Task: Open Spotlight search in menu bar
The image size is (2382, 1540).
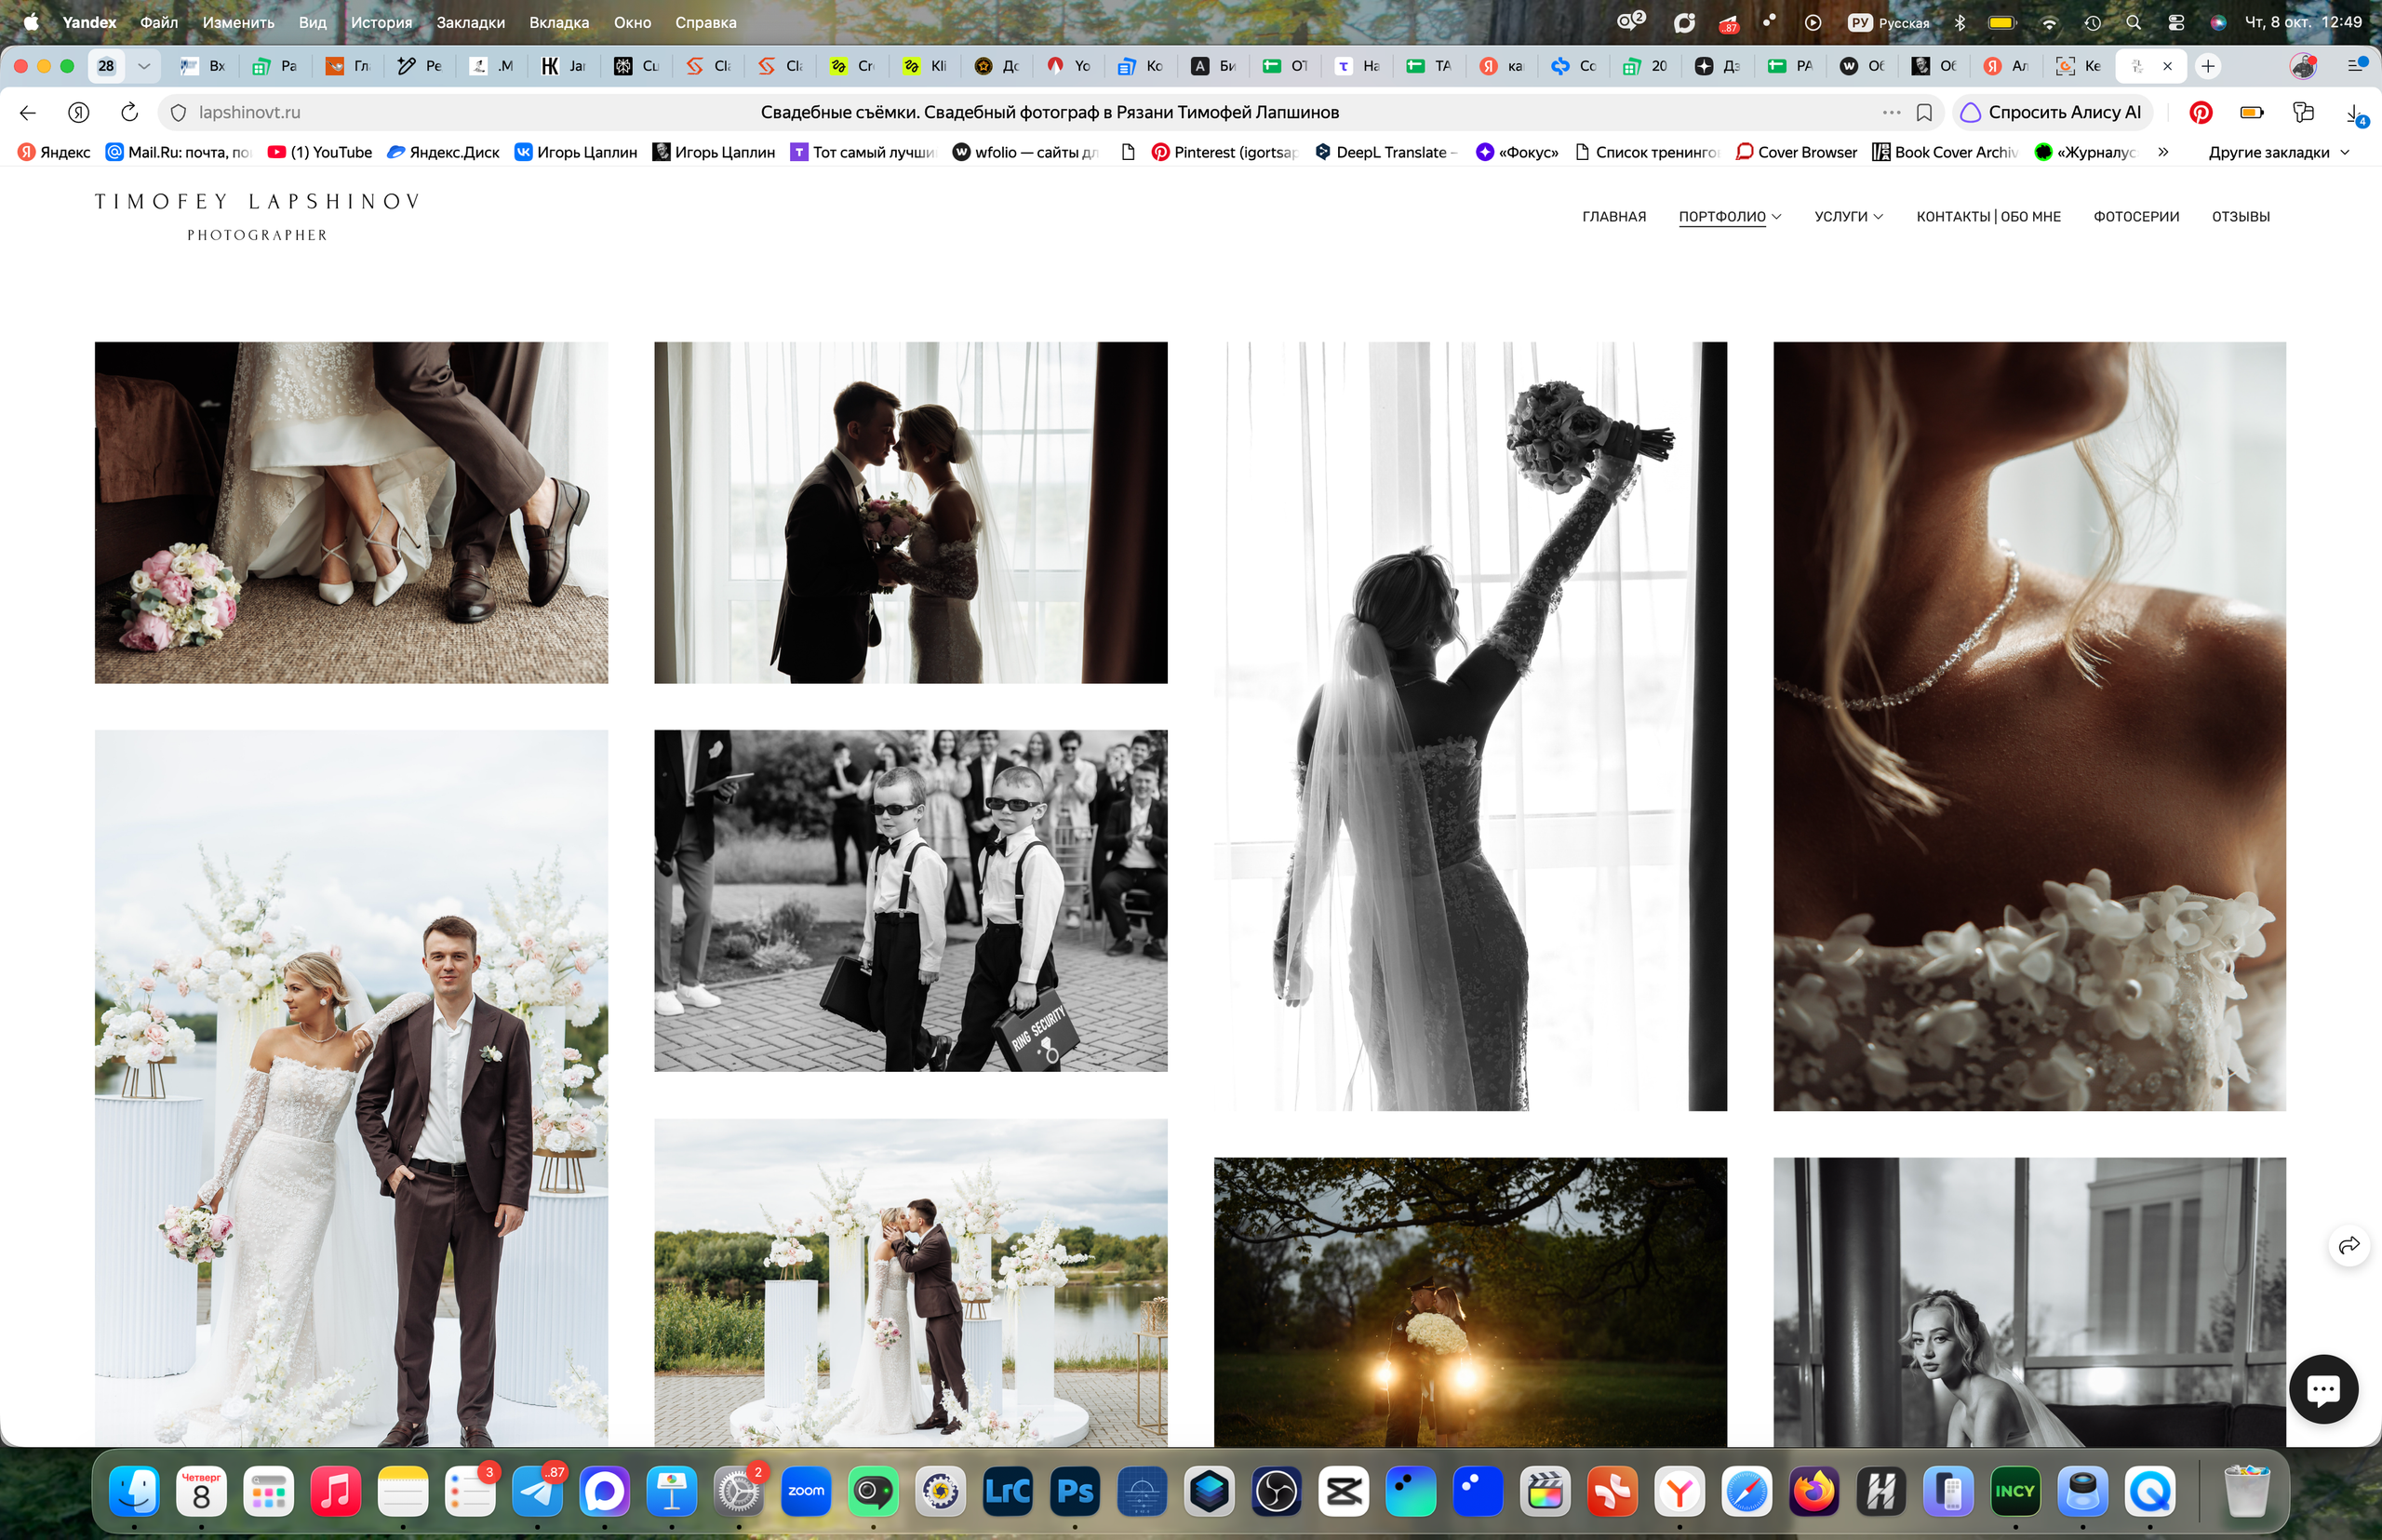Action: pos(2132,22)
